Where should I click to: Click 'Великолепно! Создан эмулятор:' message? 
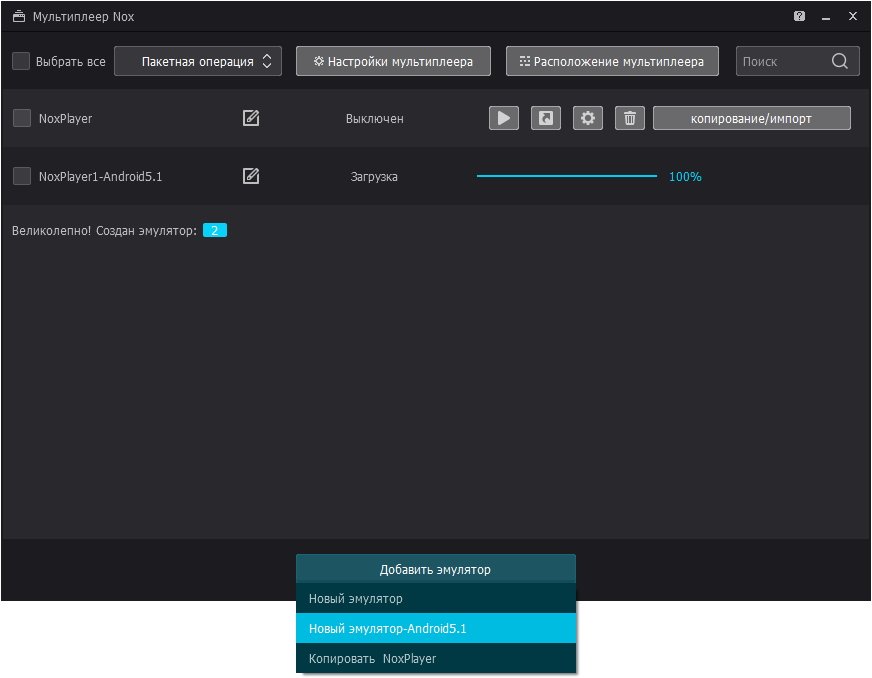(105, 231)
